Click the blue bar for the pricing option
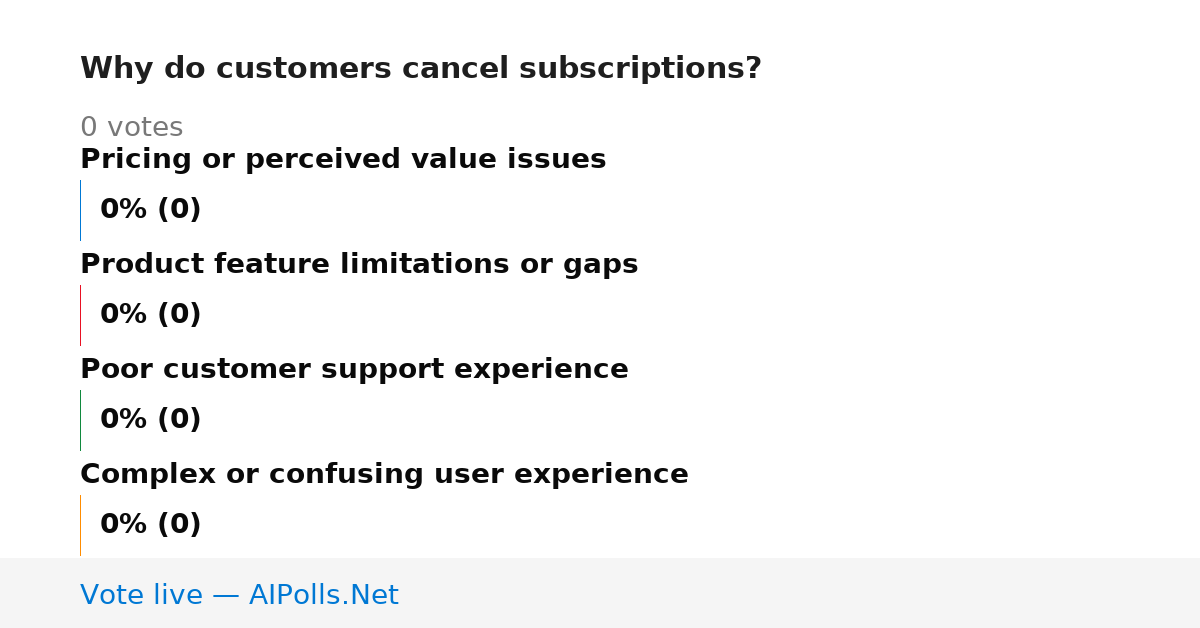The height and width of the screenshot is (628, 1200). coord(81,210)
